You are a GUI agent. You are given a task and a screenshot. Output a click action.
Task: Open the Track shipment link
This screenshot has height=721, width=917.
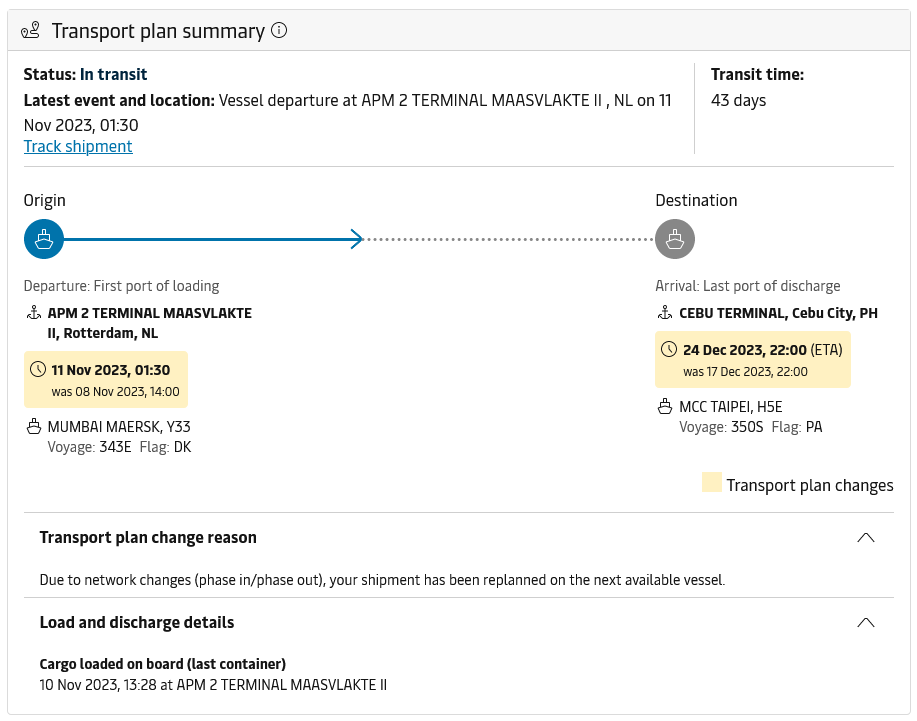click(x=78, y=146)
